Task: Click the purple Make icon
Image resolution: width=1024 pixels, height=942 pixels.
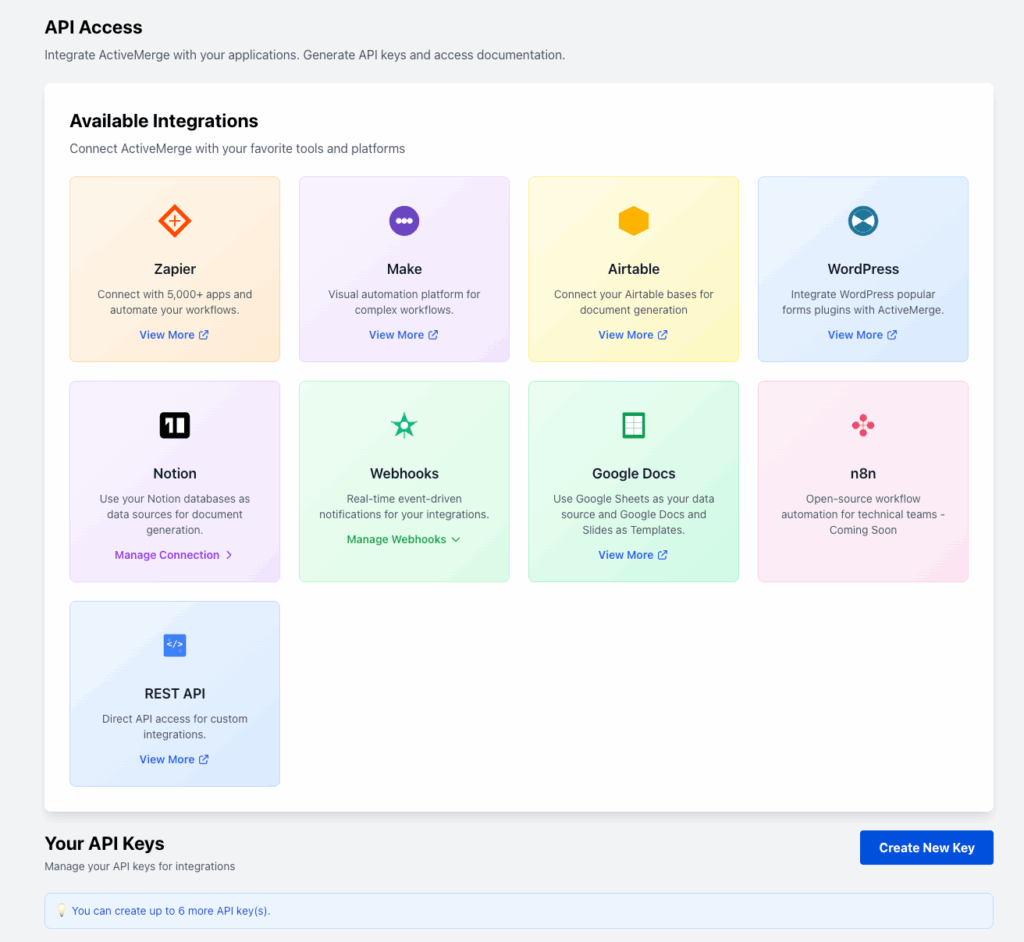Action: click(404, 221)
